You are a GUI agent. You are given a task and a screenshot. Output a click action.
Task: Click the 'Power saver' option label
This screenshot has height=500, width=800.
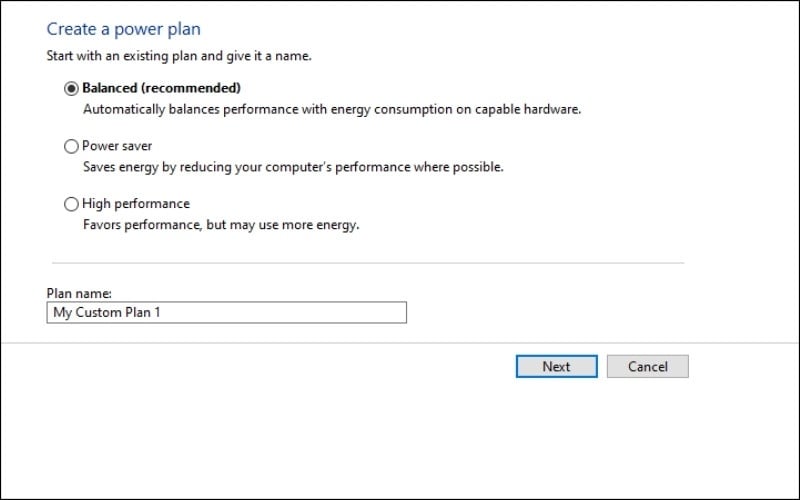[x=117, y=146]
